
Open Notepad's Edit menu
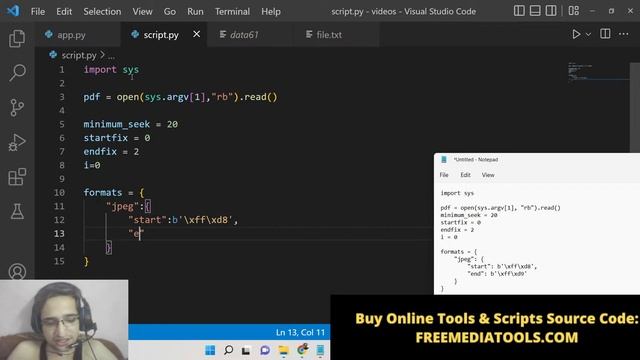click(465, 175)
